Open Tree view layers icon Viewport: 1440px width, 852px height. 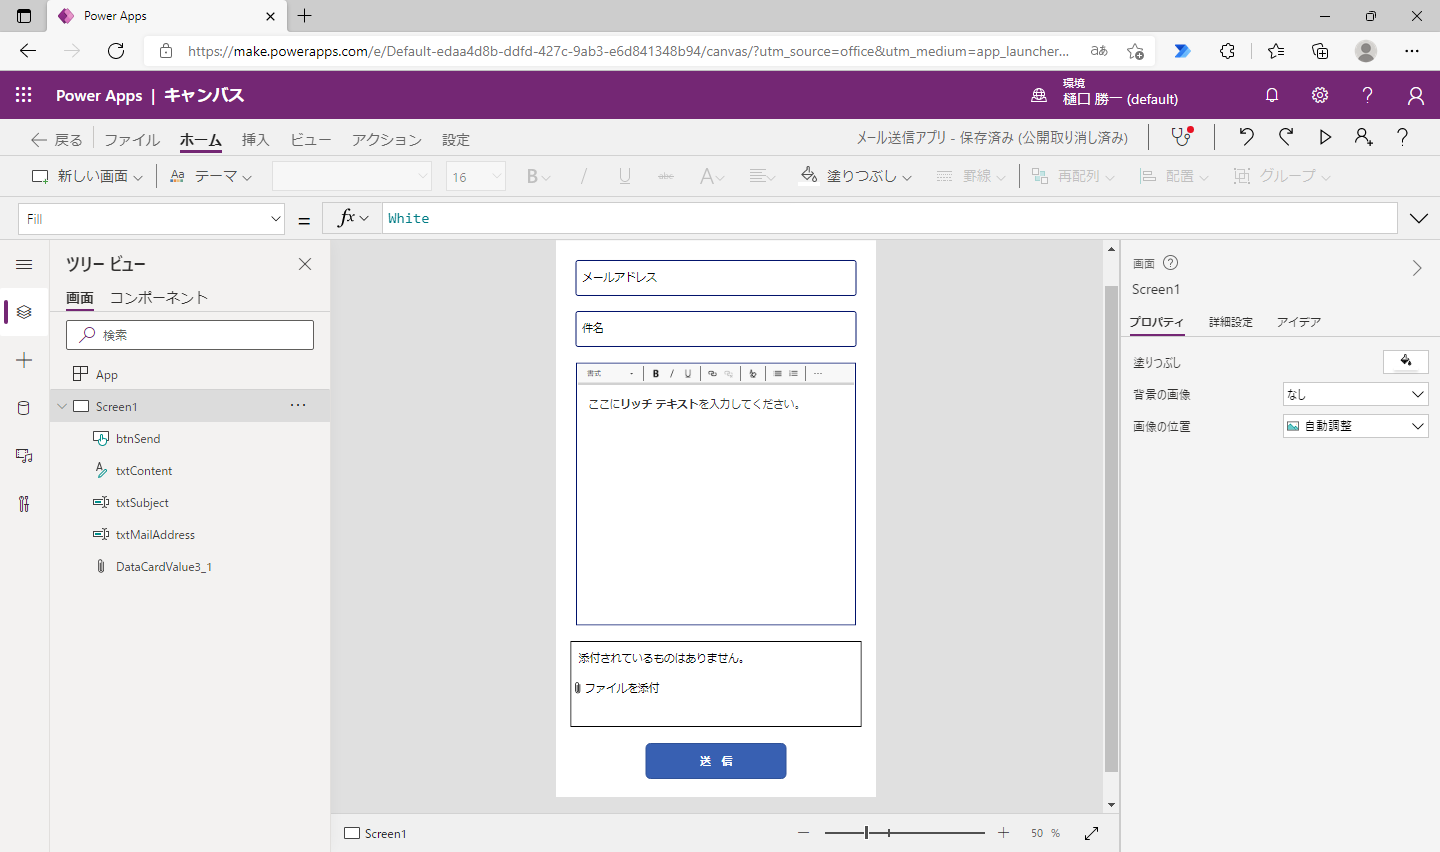(25, 312)
